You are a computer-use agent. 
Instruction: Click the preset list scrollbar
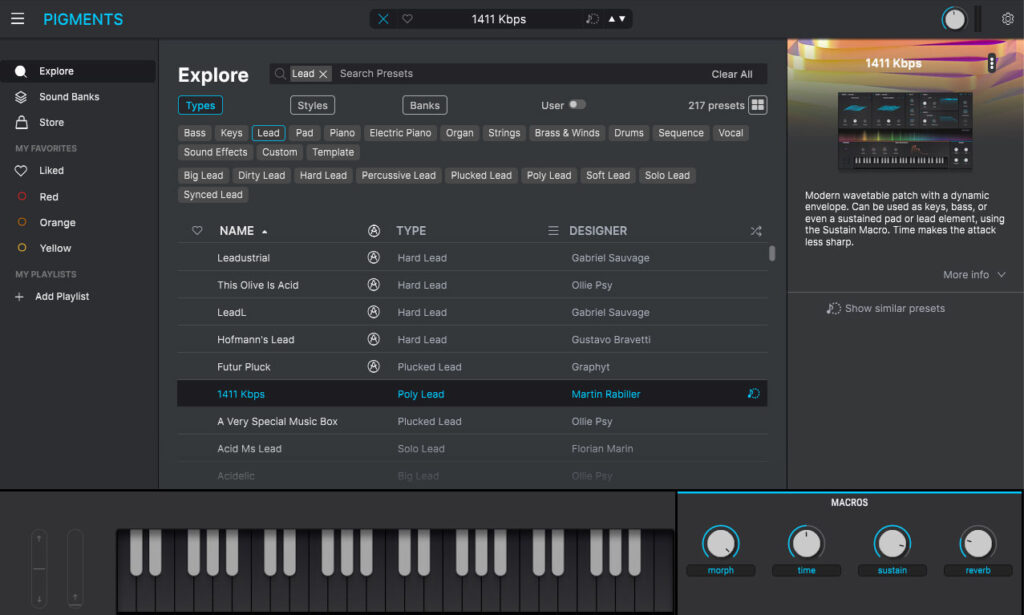click(772, 253)
